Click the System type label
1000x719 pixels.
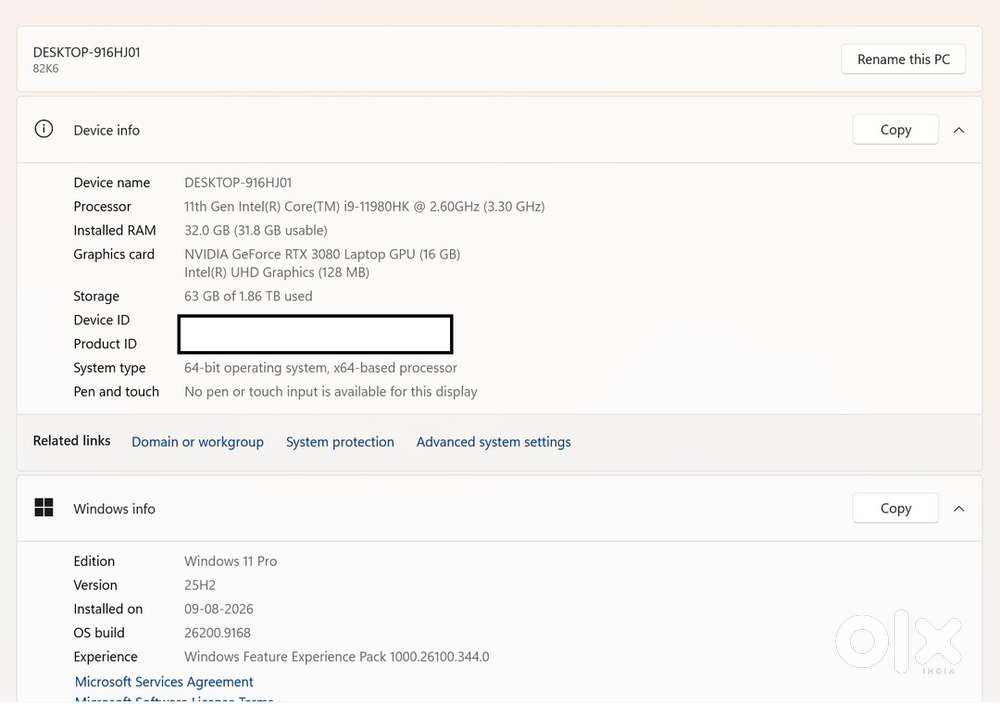(x=110, y=368)
